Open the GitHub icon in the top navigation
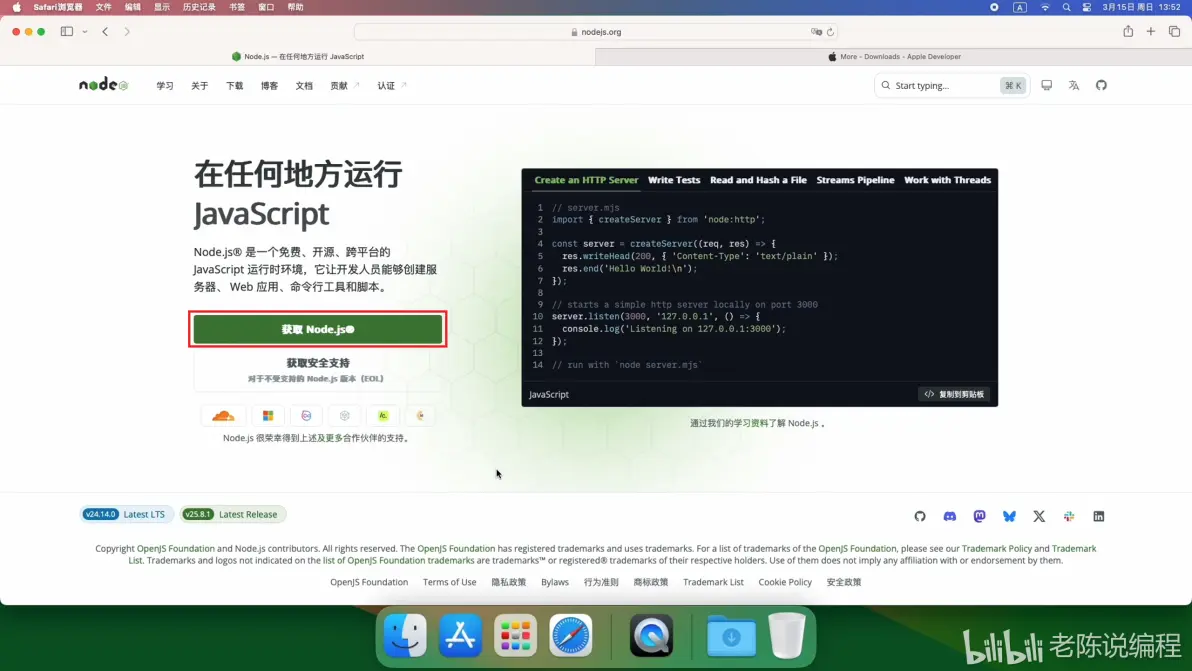This screenshot has height=671, width=1192. [x=1101, y=85]
